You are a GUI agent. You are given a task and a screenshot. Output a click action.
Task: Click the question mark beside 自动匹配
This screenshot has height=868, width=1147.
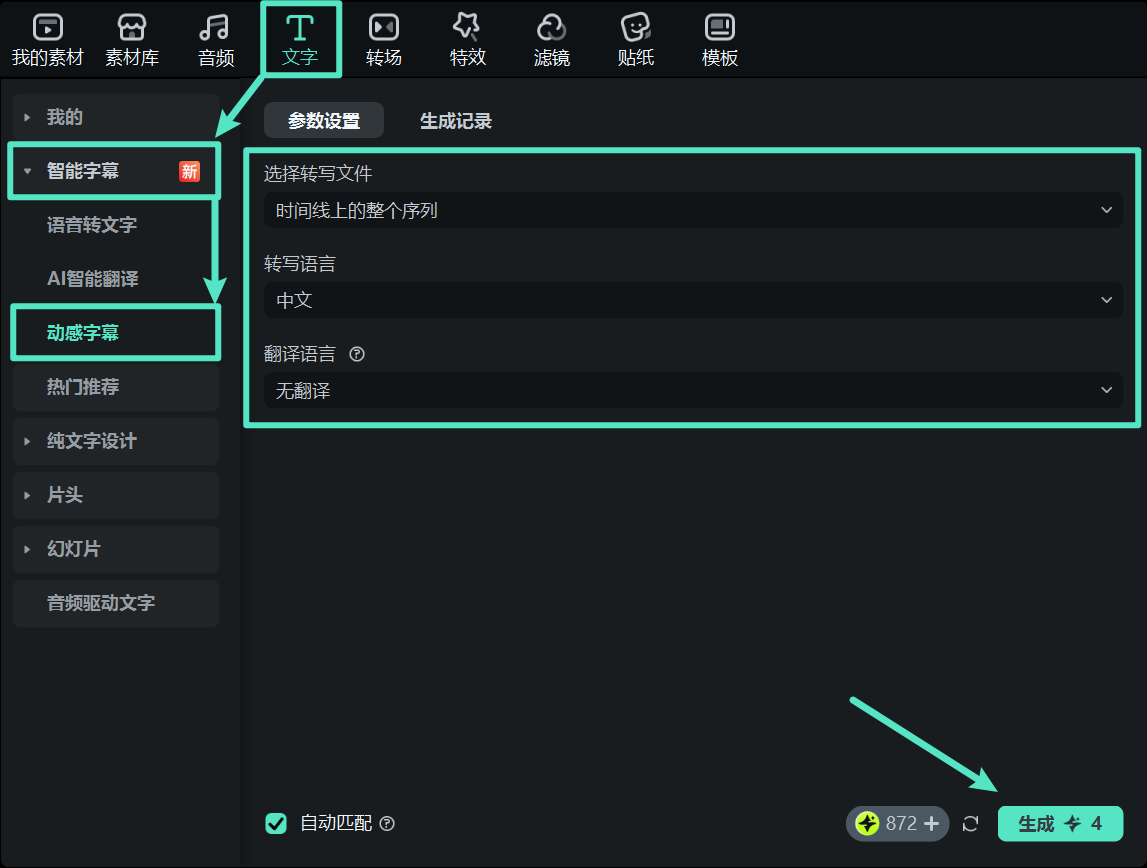point(387,824)
